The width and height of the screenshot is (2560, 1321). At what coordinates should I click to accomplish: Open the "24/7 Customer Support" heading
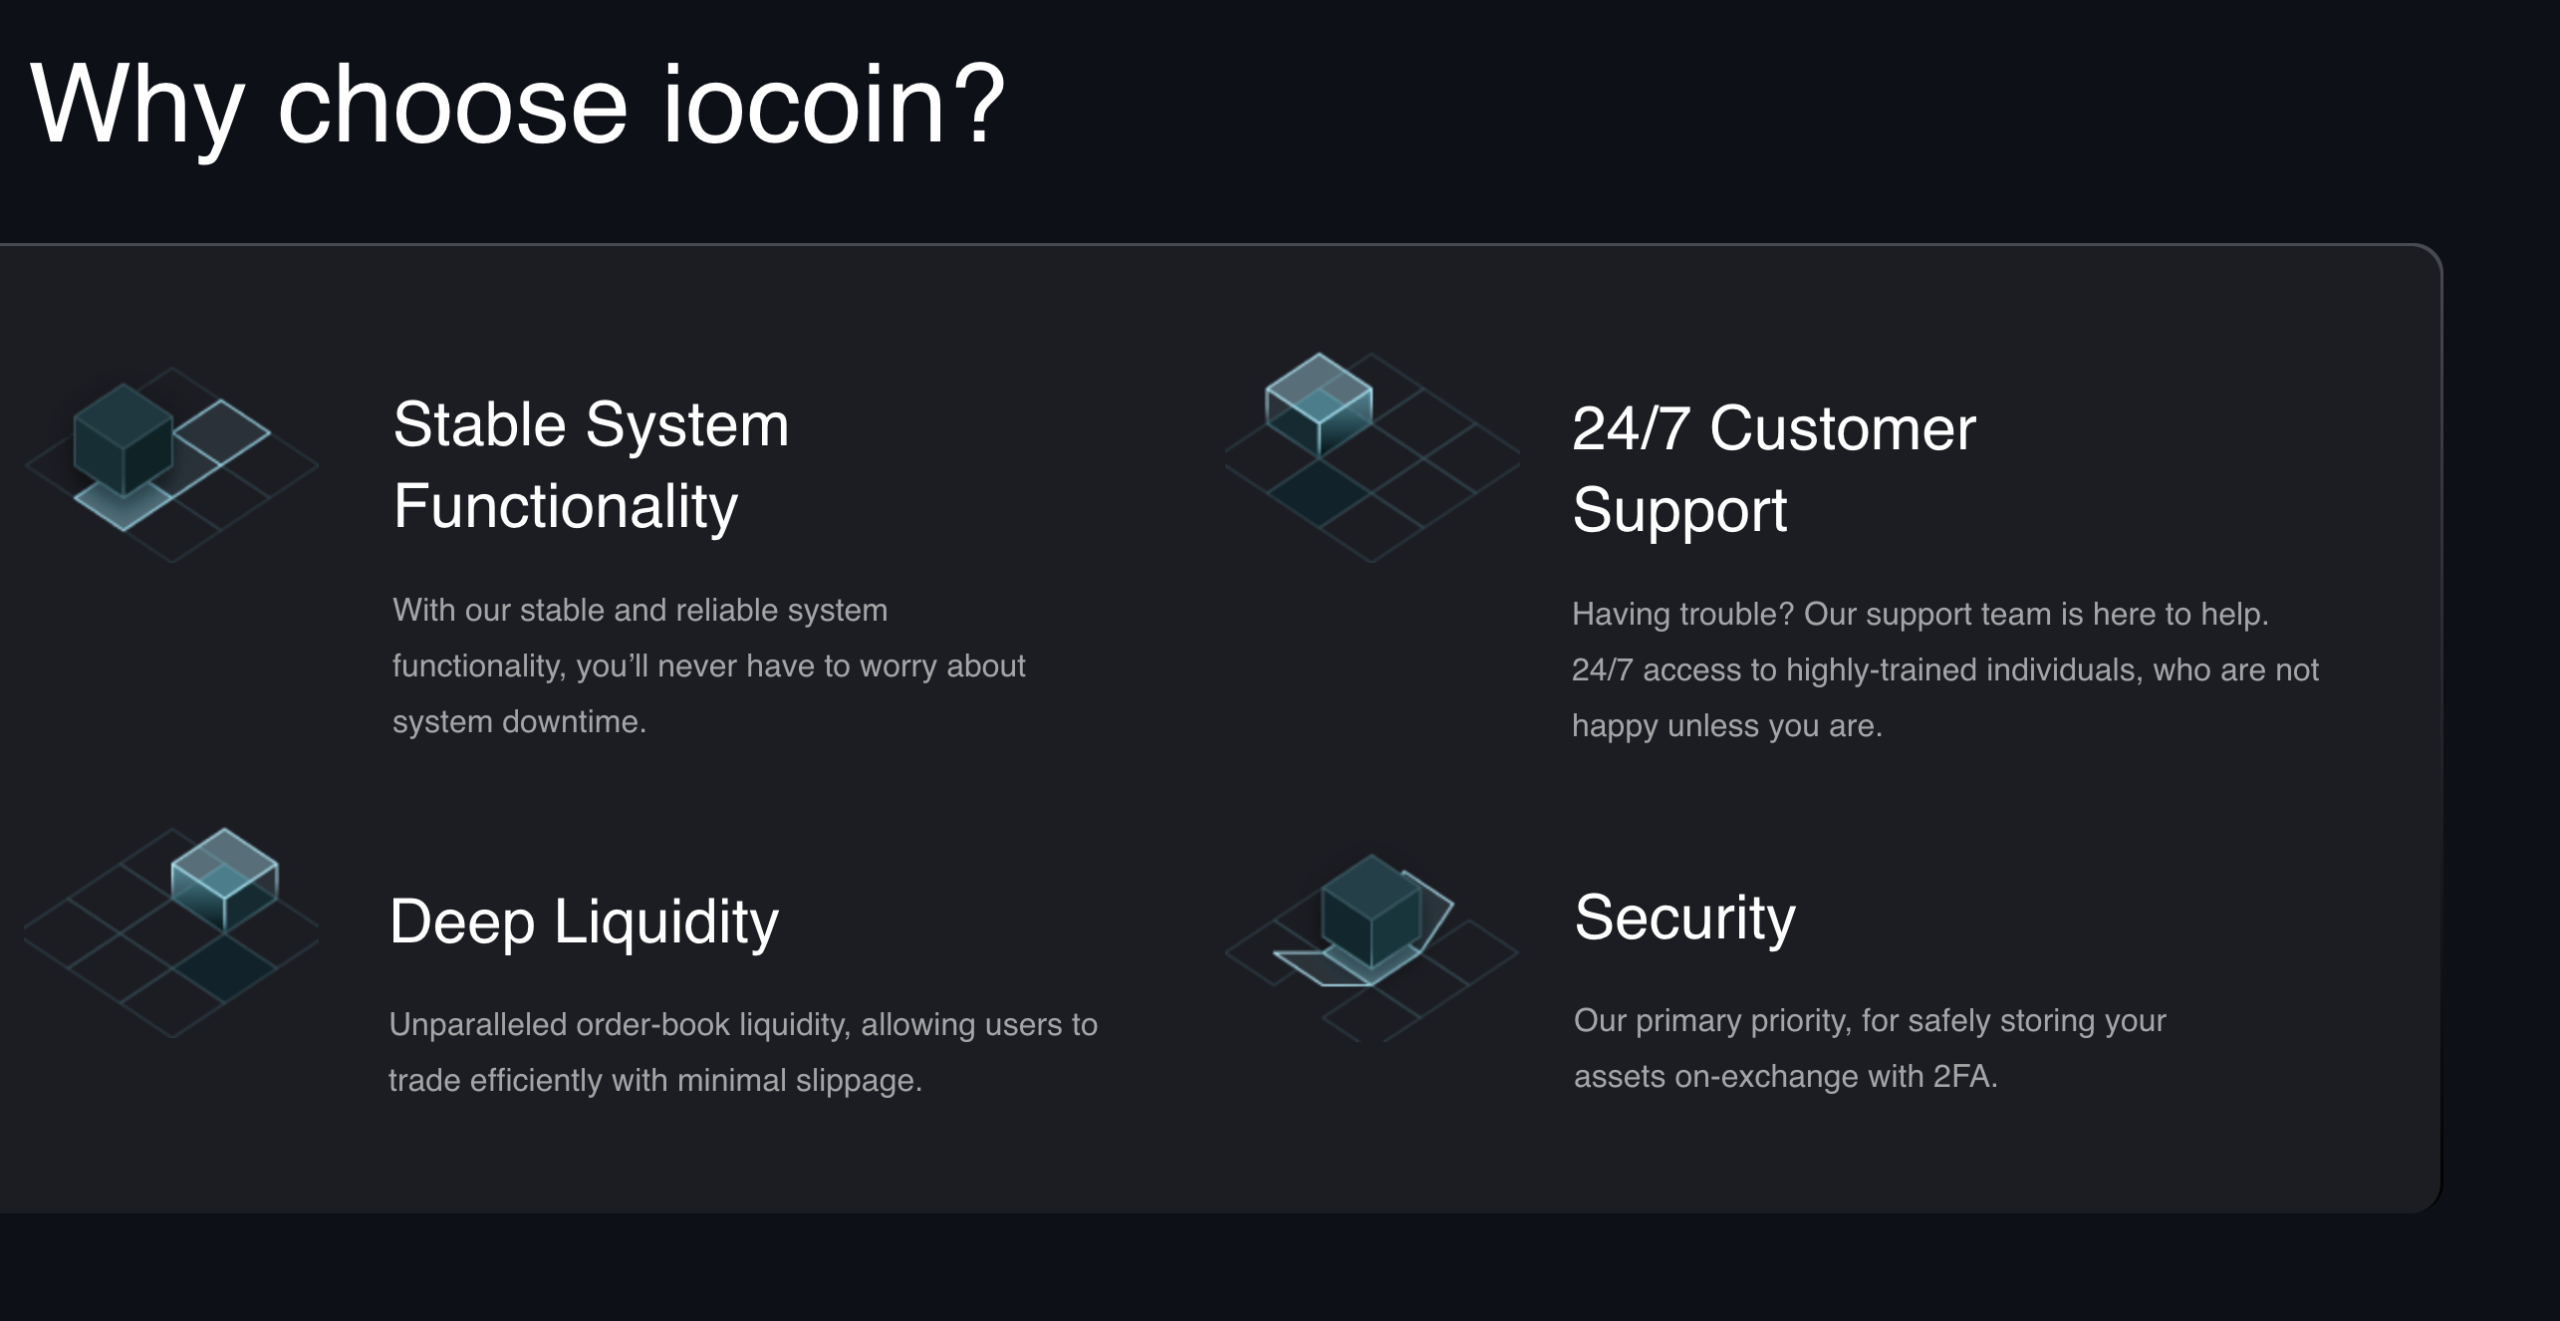(1773, 469)
